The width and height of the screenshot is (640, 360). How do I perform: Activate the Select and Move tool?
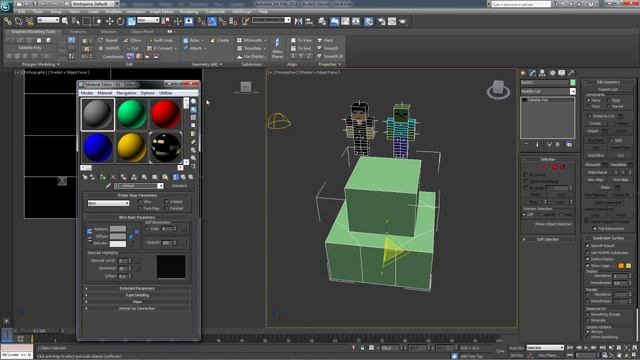[109, 21]
